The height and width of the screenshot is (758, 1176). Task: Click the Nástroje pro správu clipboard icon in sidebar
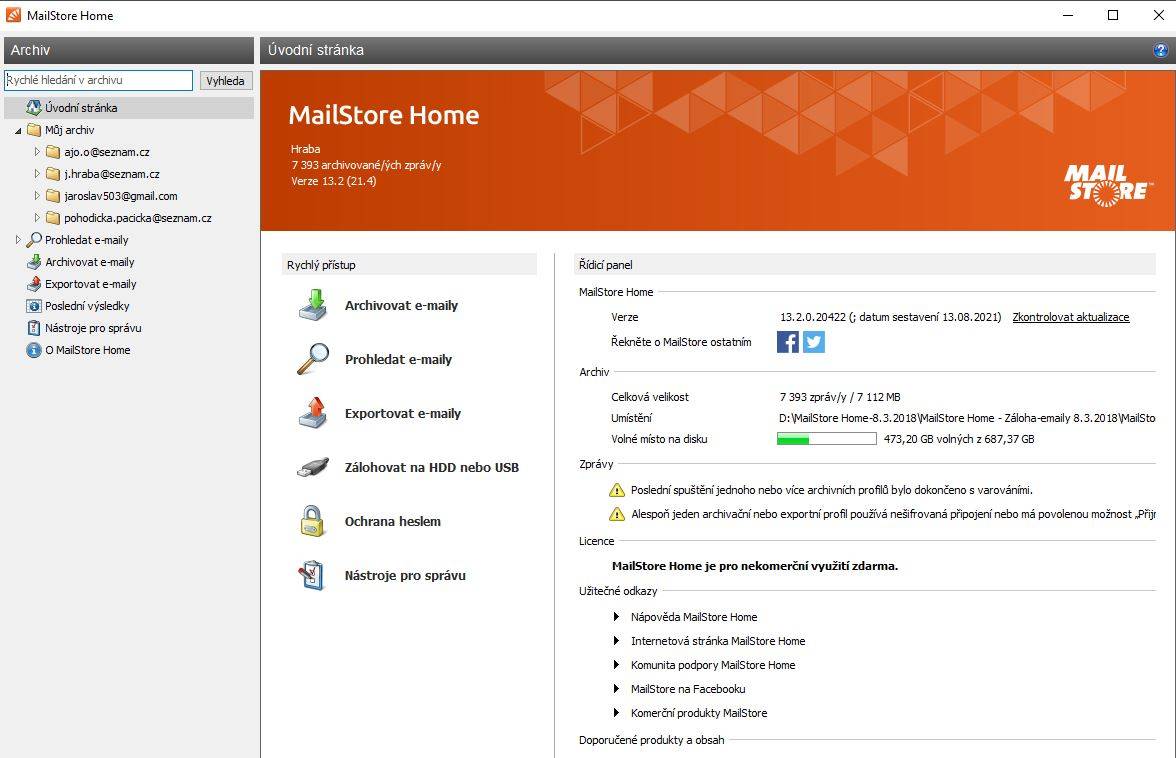(34, 328)
